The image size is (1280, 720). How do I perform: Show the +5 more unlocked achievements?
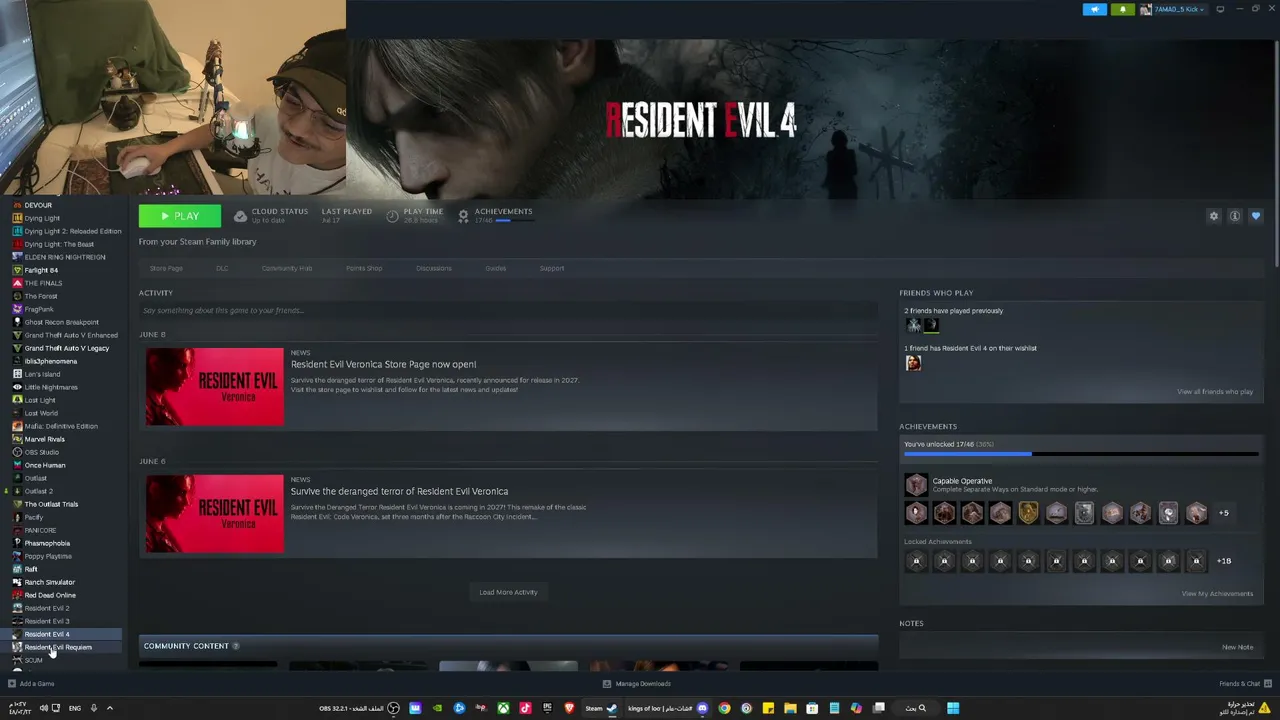click(1223, 513)
